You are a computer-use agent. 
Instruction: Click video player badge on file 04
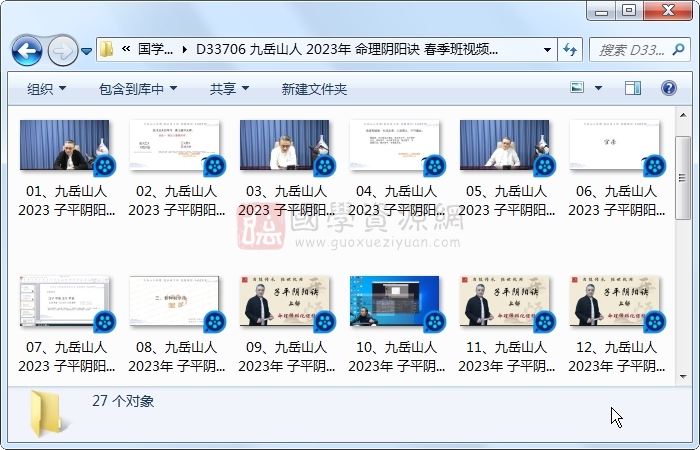tap(435, 166)
